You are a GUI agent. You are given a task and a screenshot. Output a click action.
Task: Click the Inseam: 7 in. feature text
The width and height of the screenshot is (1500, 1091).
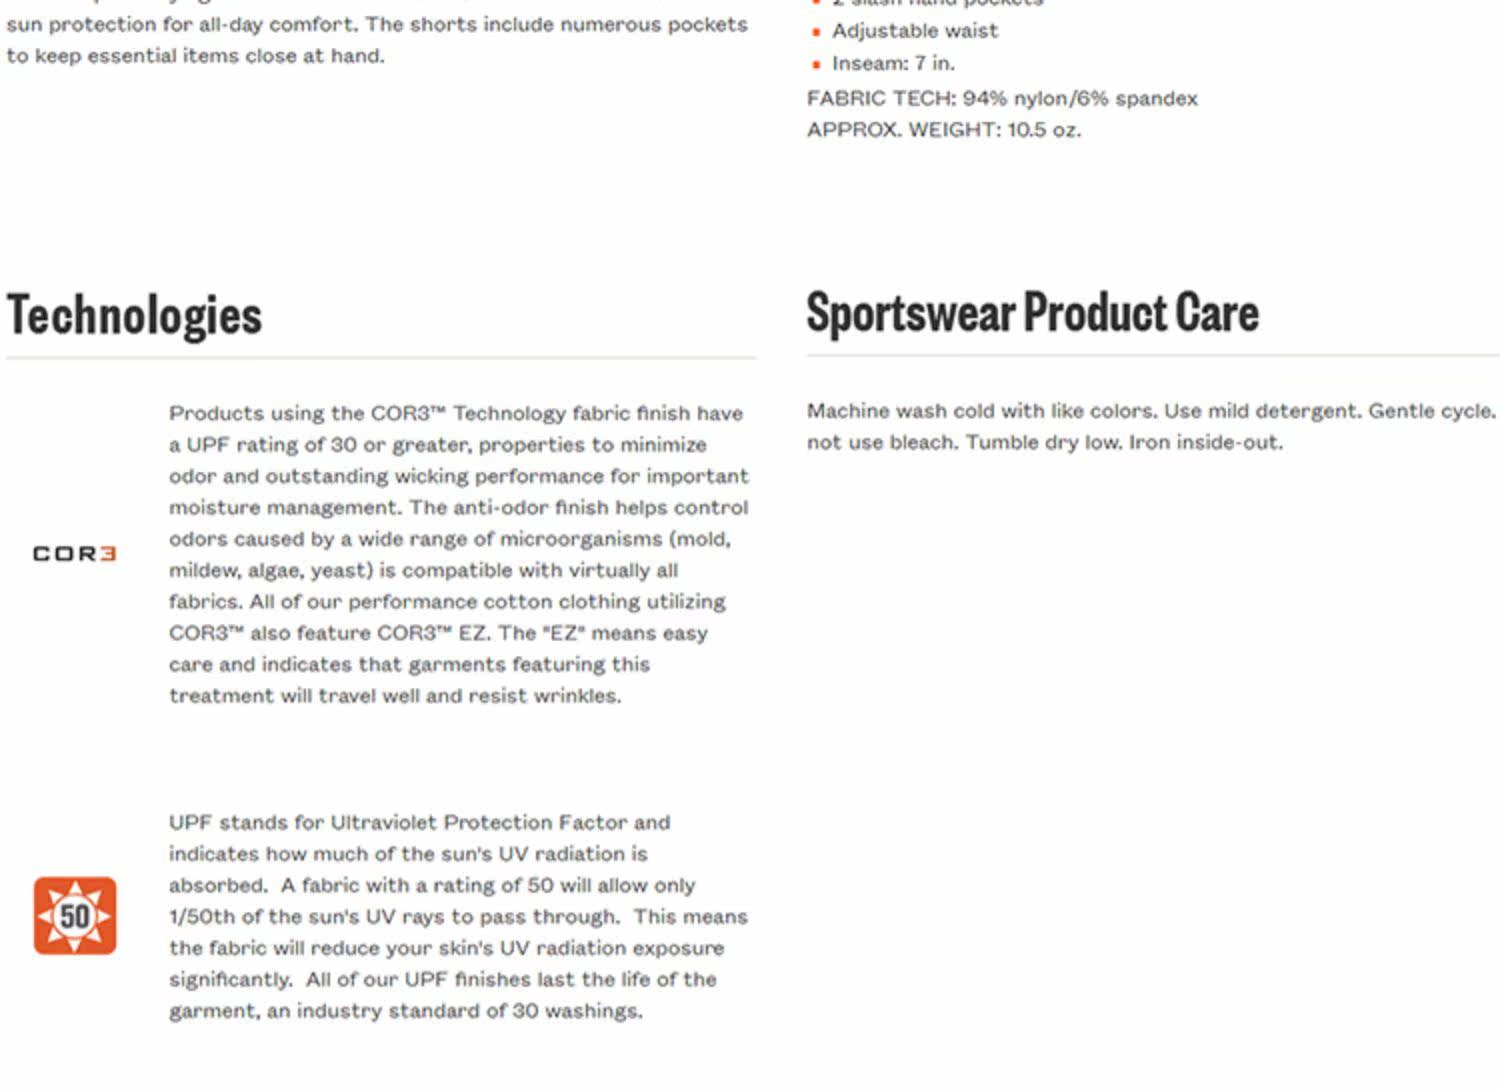(893, 63)
